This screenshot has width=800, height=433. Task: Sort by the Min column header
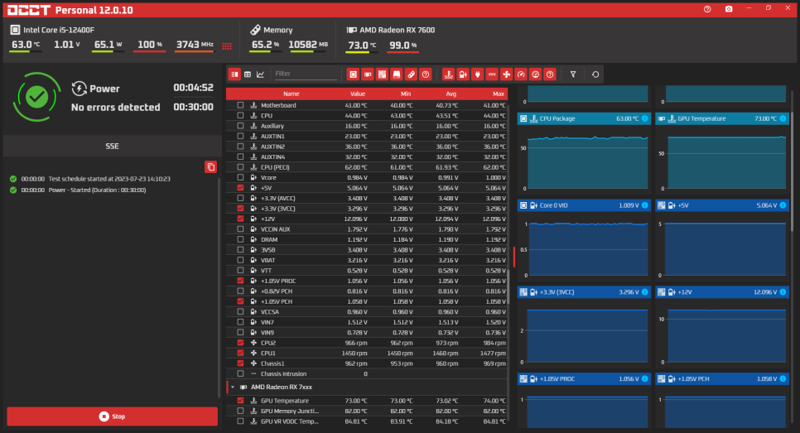click(x=406, y=94)
